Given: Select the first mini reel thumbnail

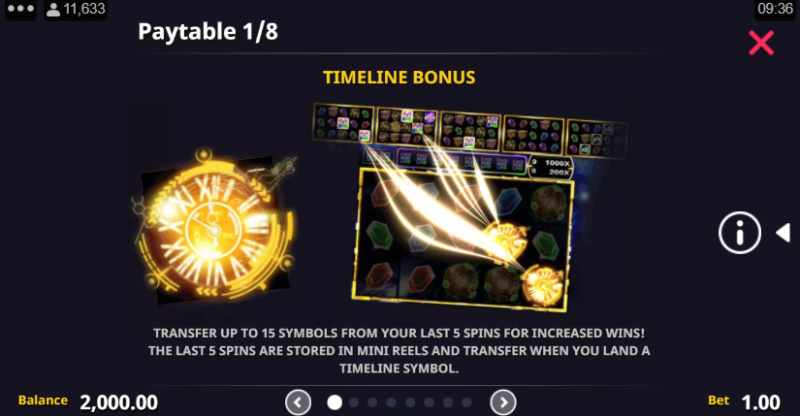Looking at the screenshot, I should [x=343, y=123].
